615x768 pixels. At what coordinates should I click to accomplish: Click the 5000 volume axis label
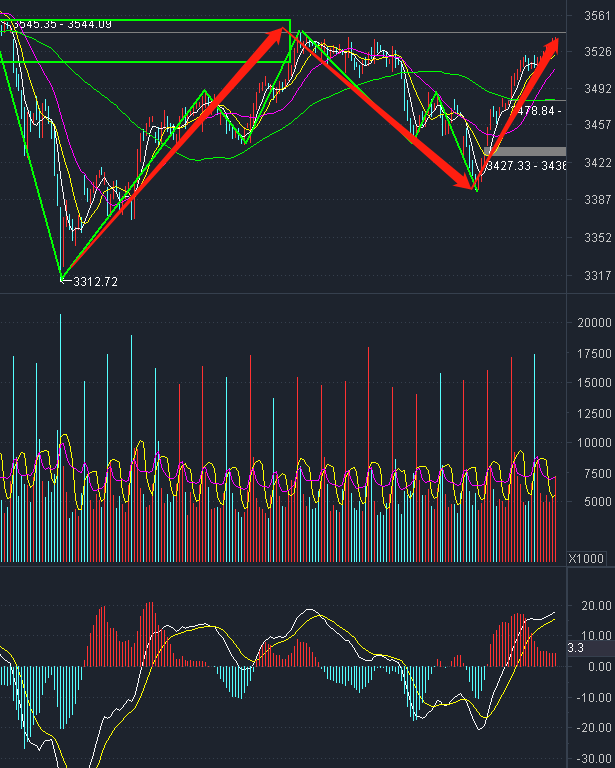[x=597, y=502]
